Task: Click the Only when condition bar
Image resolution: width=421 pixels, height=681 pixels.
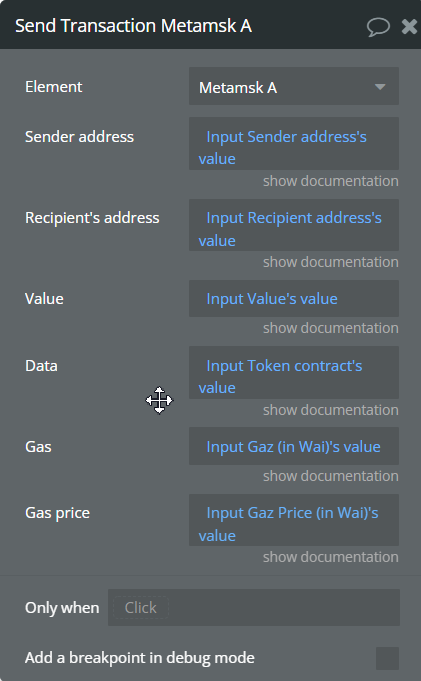Action: click(x=254, y=608)
